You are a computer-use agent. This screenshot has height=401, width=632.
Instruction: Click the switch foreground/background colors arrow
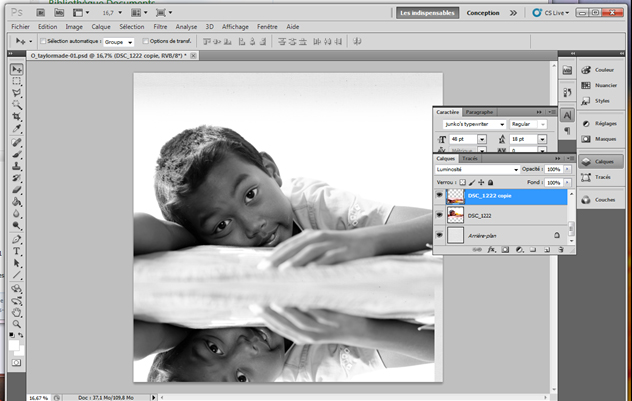click(21, 335)
